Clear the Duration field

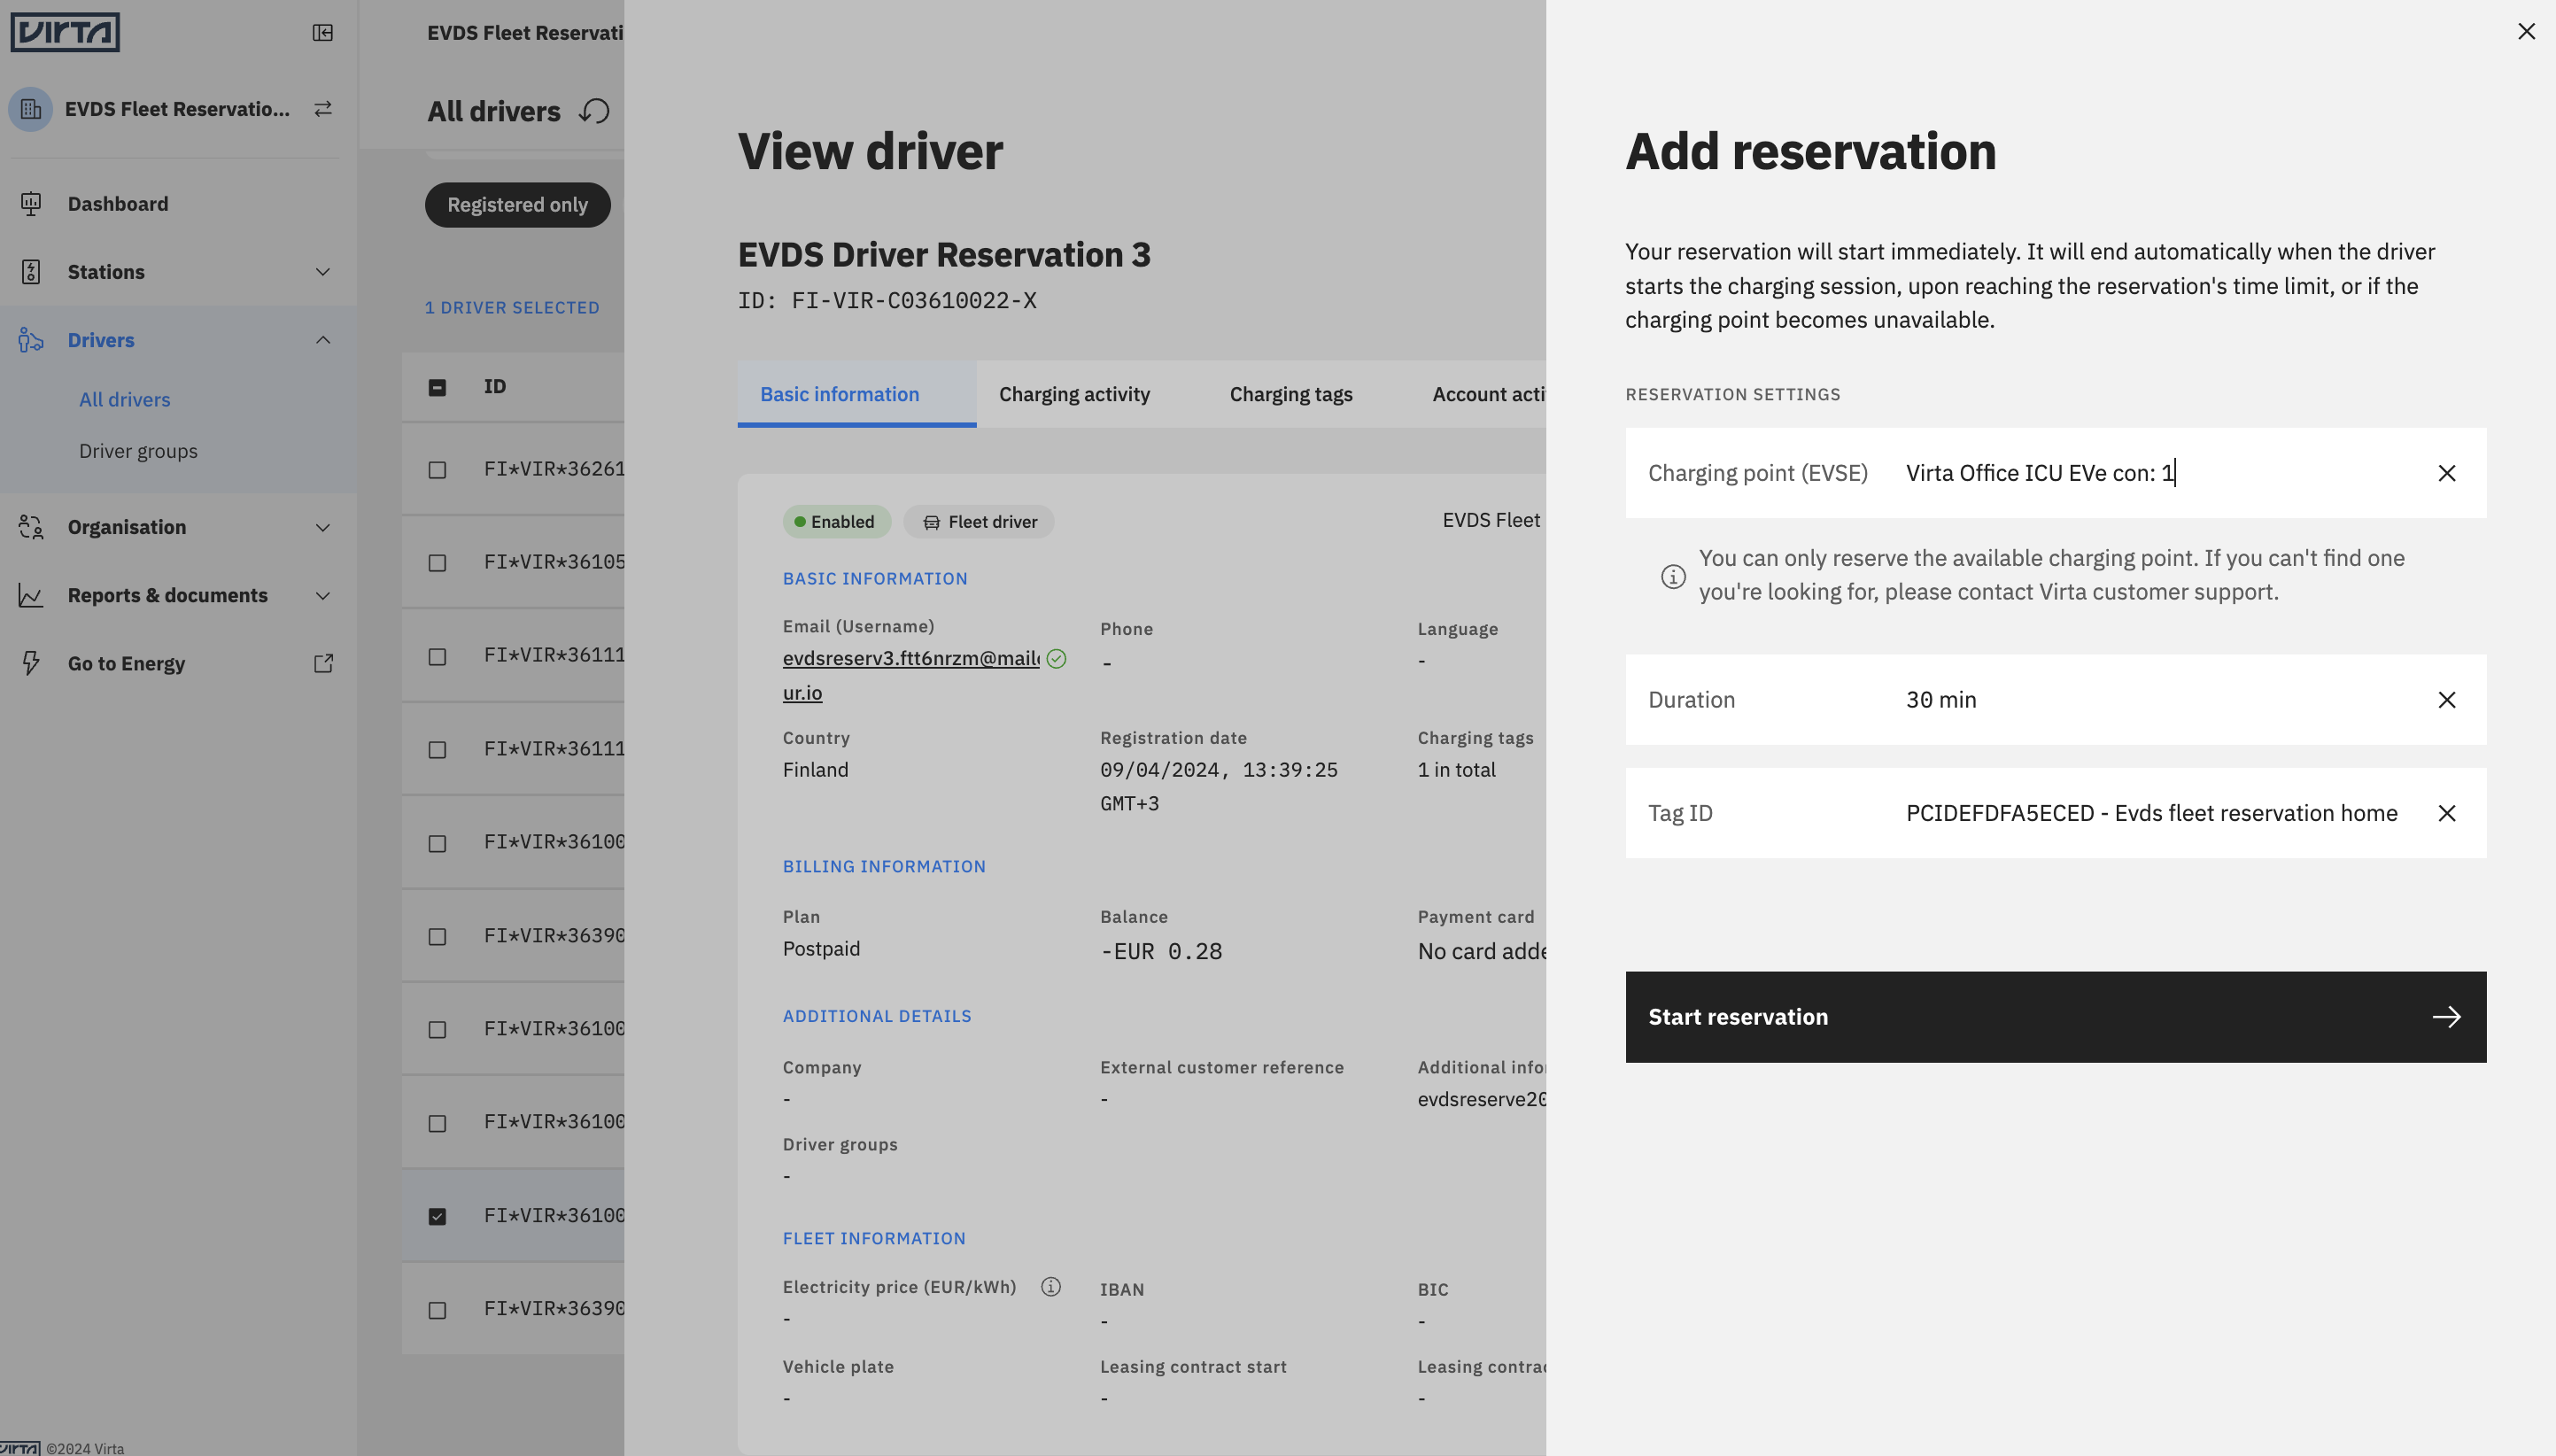pyautogui.click(x=2446, y=700)
